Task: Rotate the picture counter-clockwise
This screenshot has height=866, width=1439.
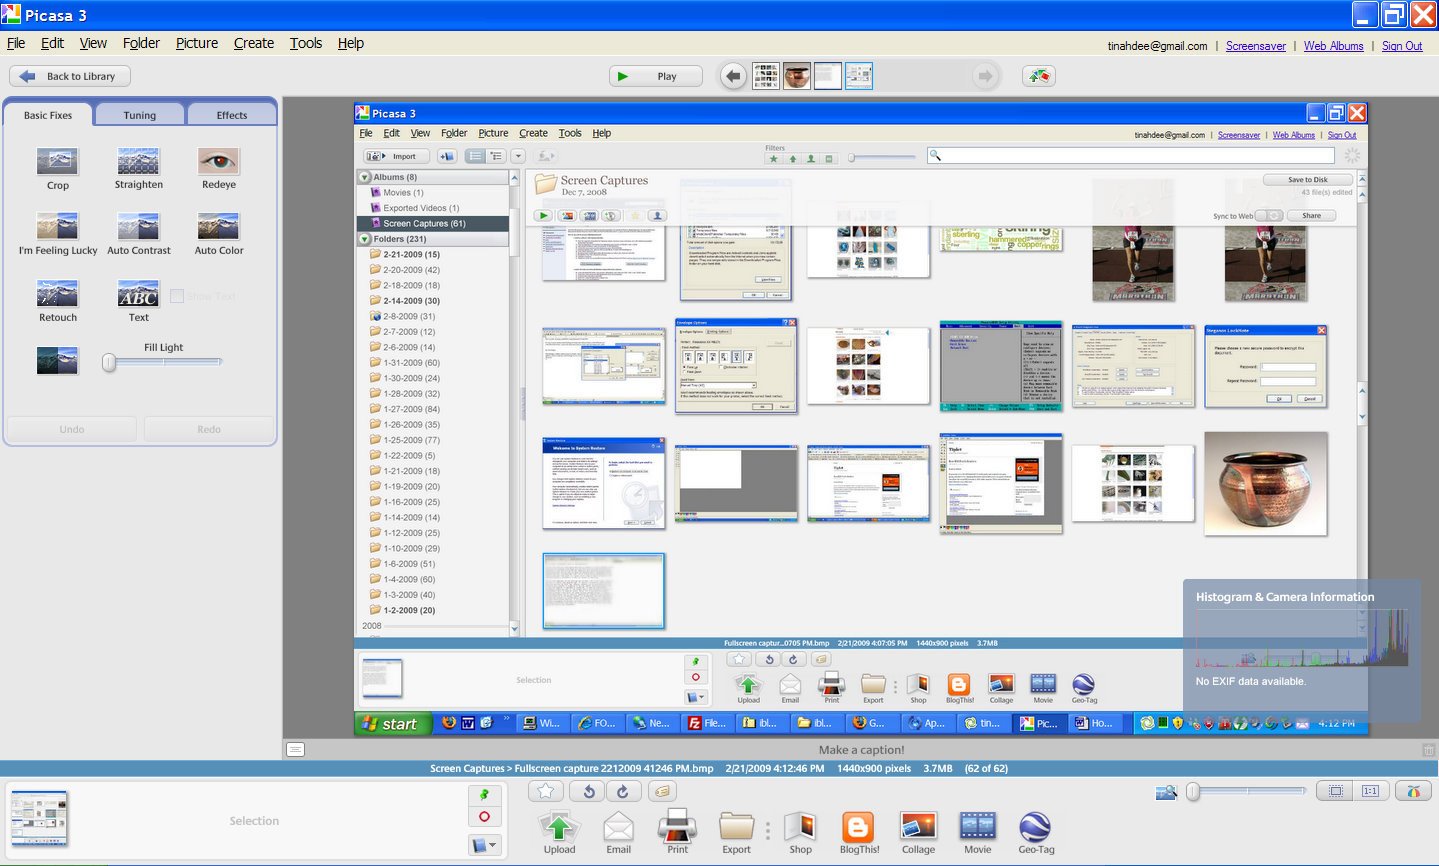Action: pos(588,792)
